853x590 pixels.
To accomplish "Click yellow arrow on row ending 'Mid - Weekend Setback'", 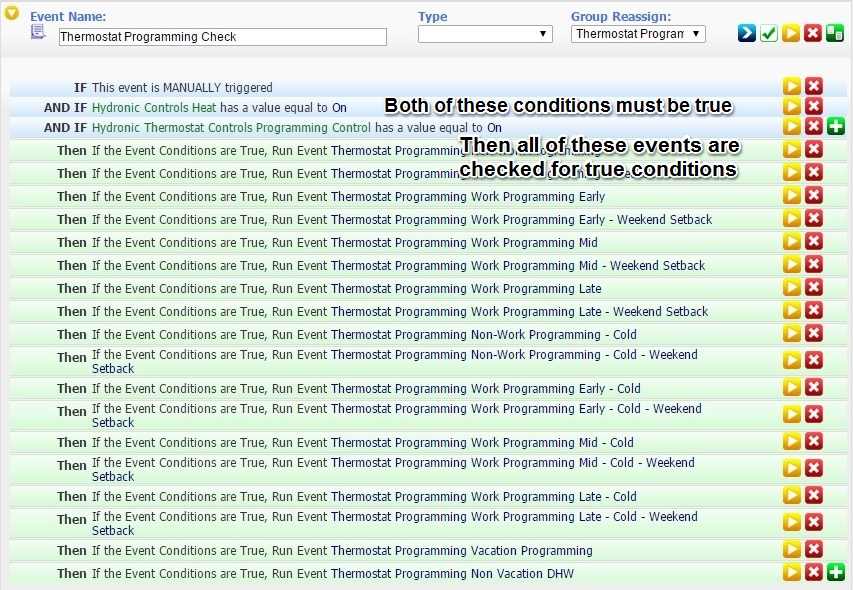I will click(792, 264).
